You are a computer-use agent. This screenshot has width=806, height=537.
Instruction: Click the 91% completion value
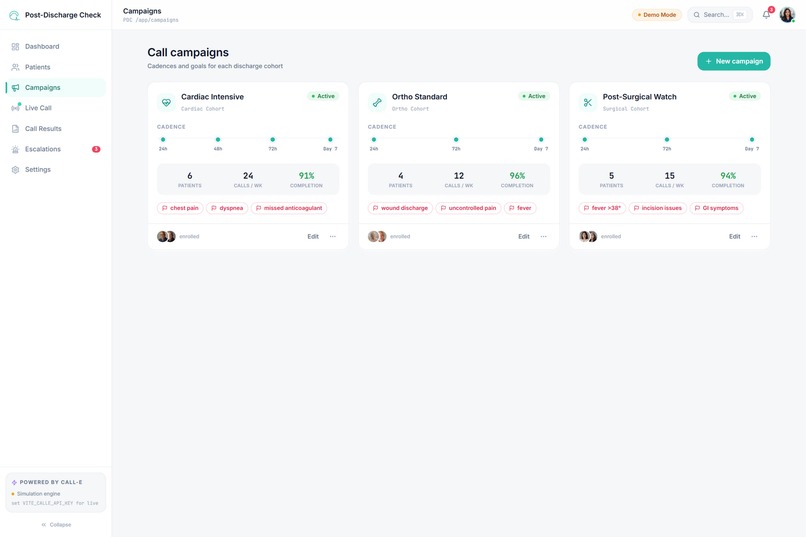coord(306,176)
